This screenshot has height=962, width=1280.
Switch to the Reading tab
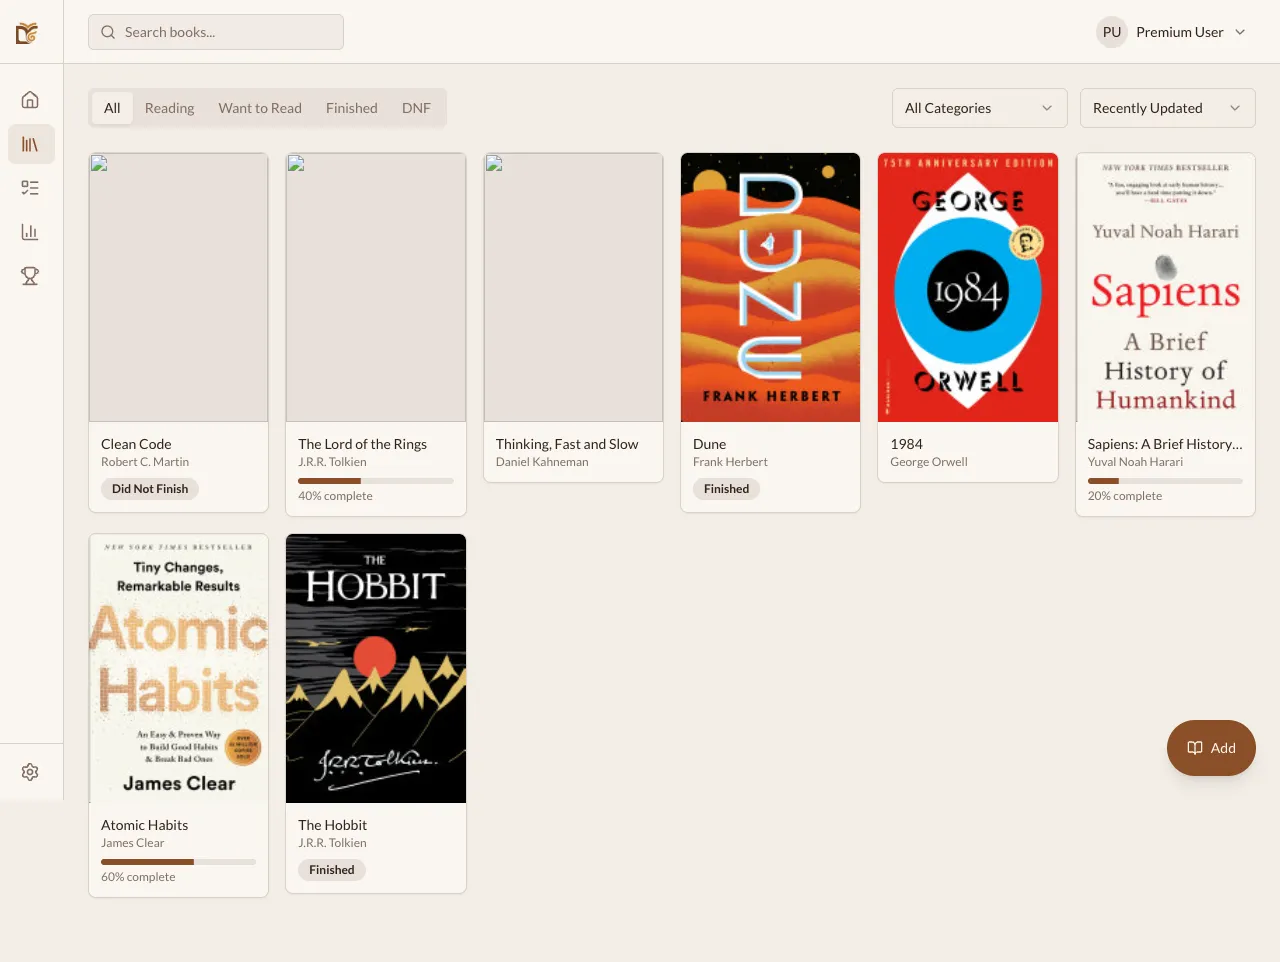click(169, 108)
